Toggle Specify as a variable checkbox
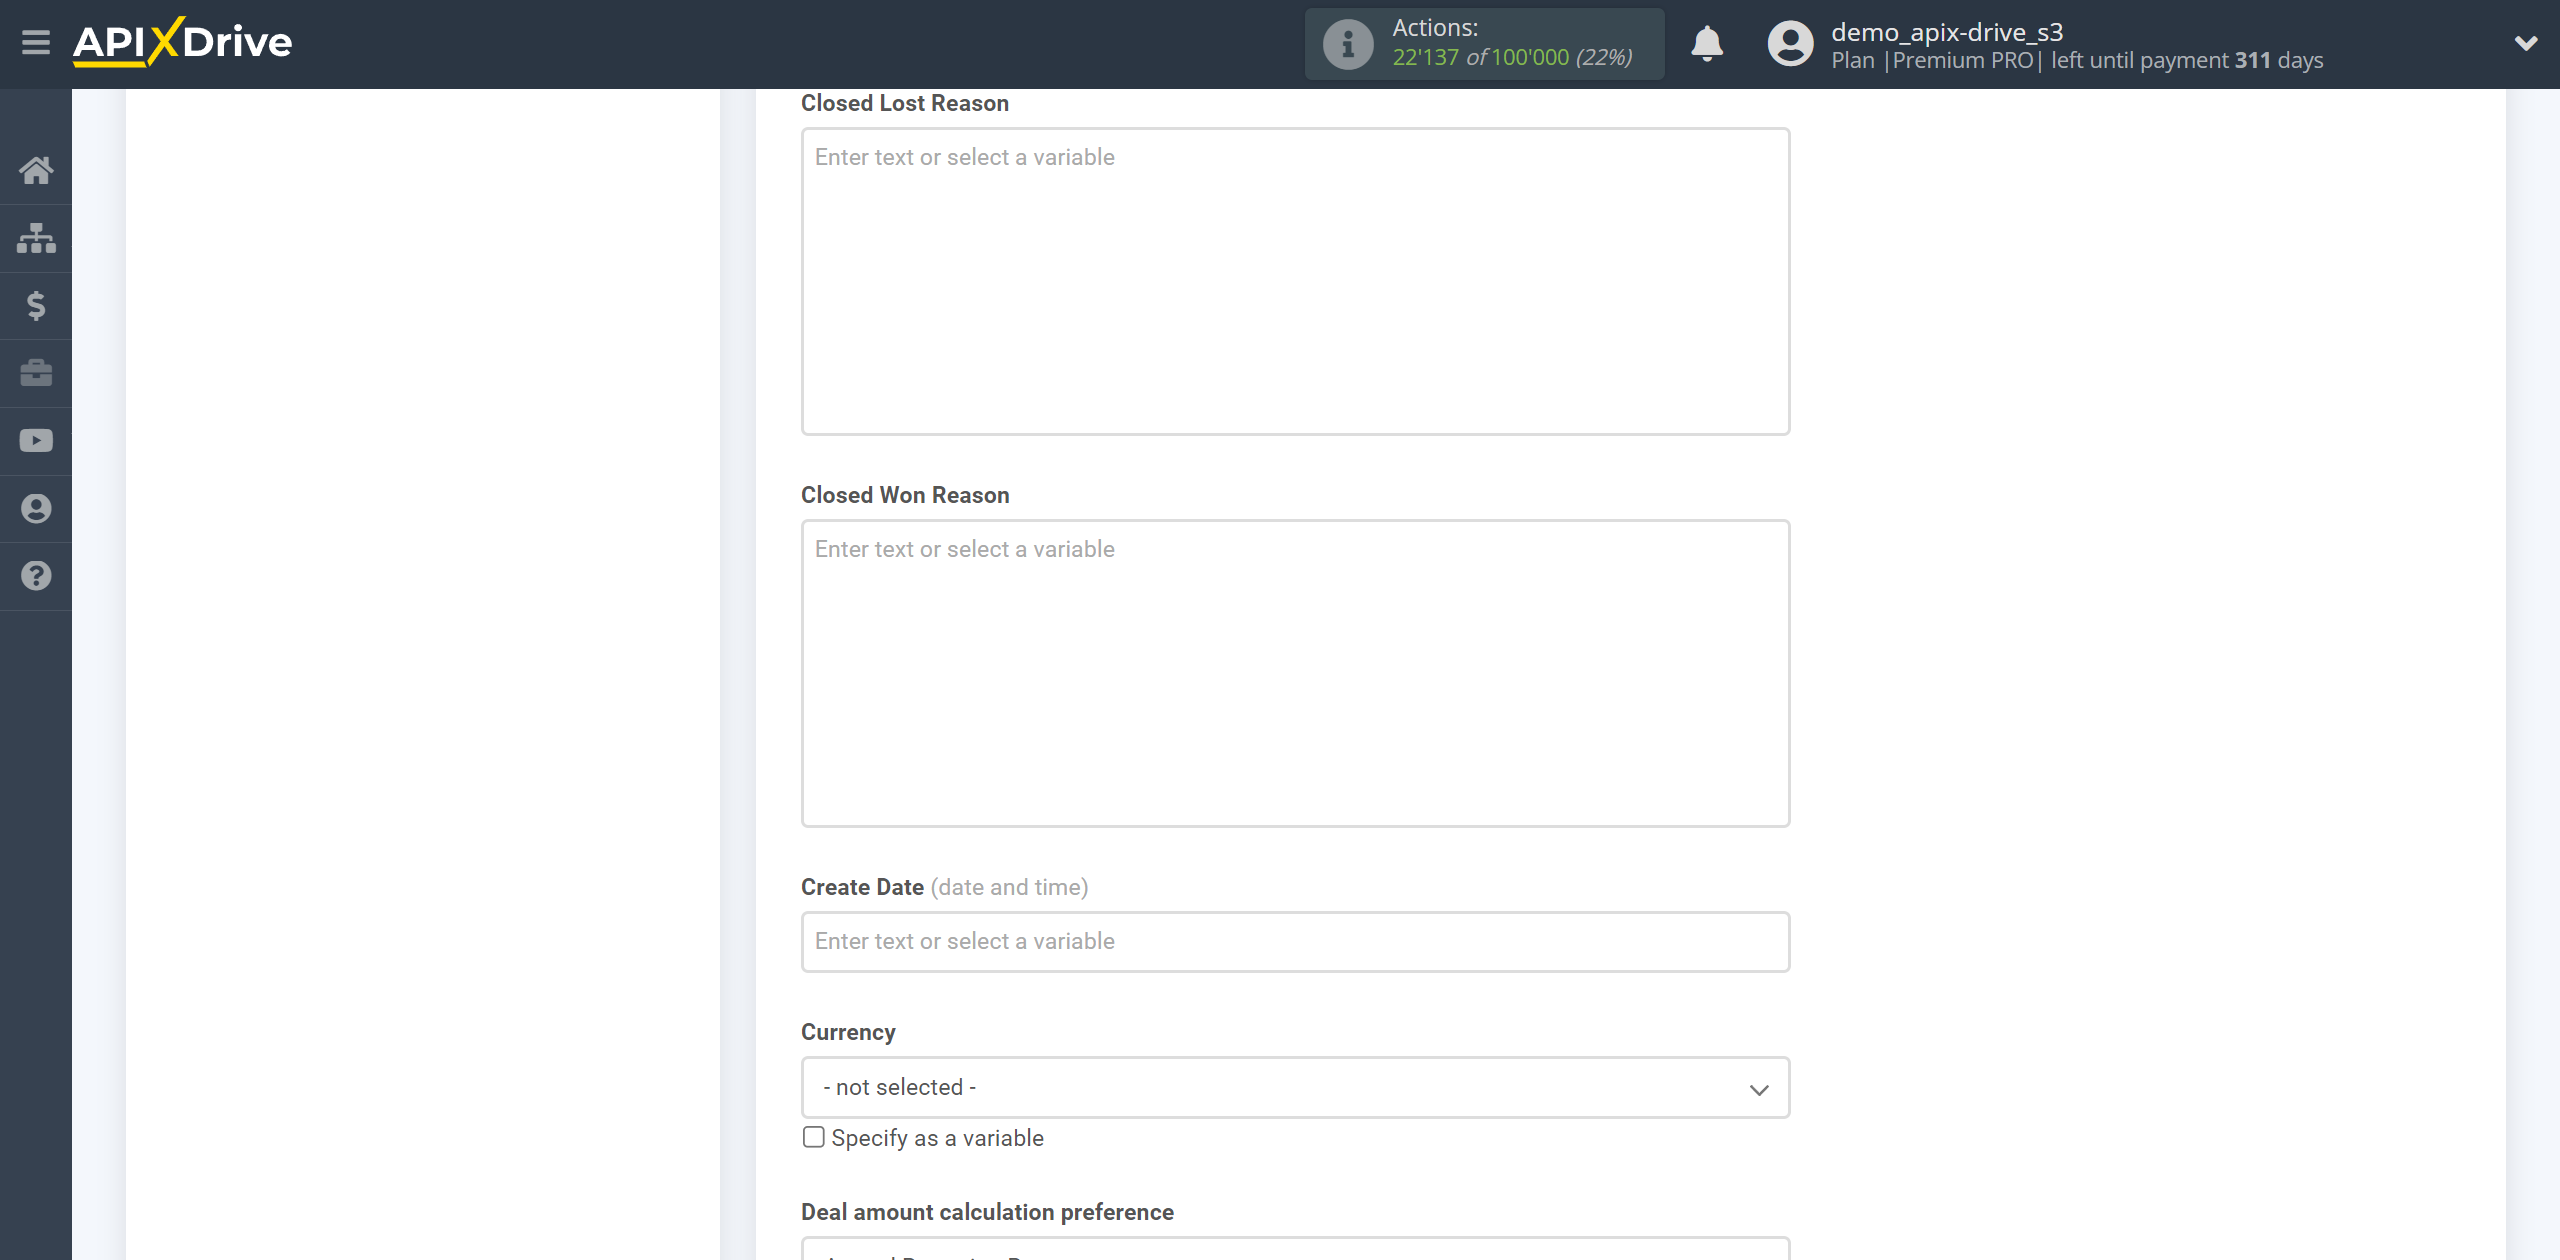The image size is (2560, 1260). [x=814, y=1137]
